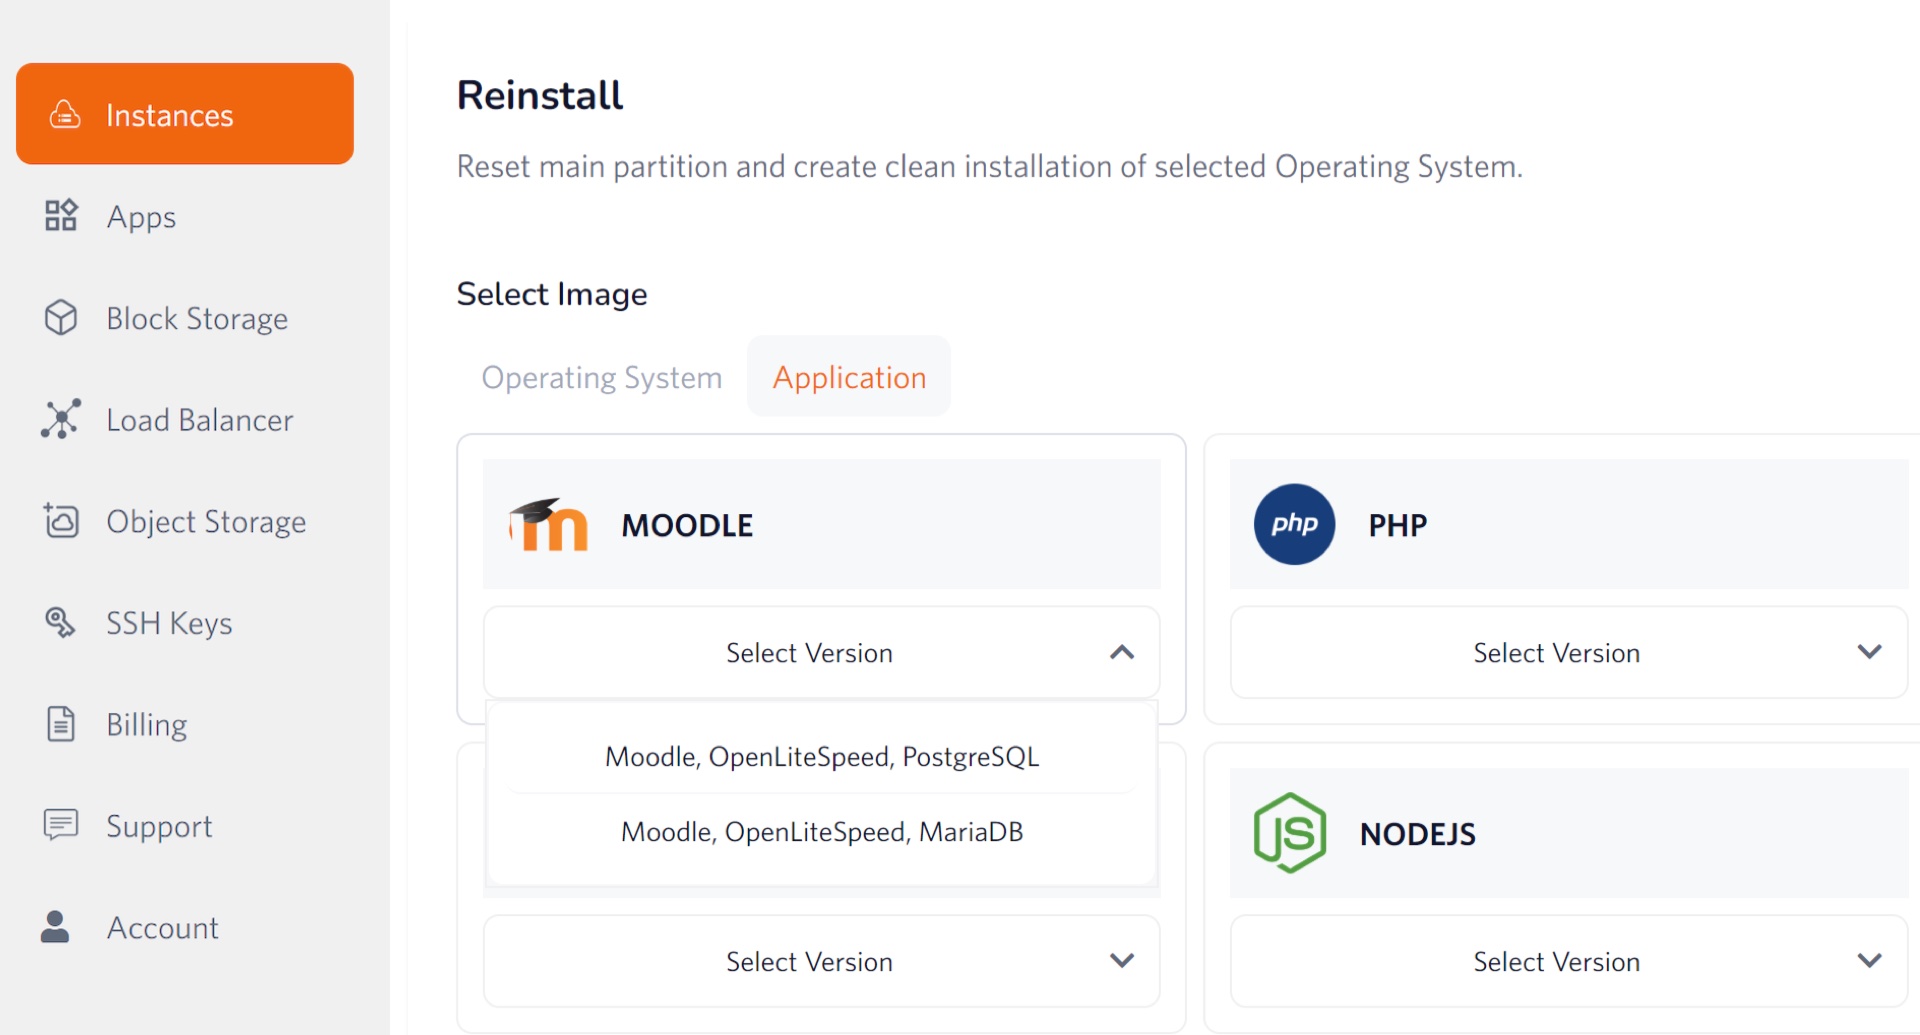Switch to the Operating System tab
The height and width of the screenshot is (1035, 1920).
coord(601,378)
